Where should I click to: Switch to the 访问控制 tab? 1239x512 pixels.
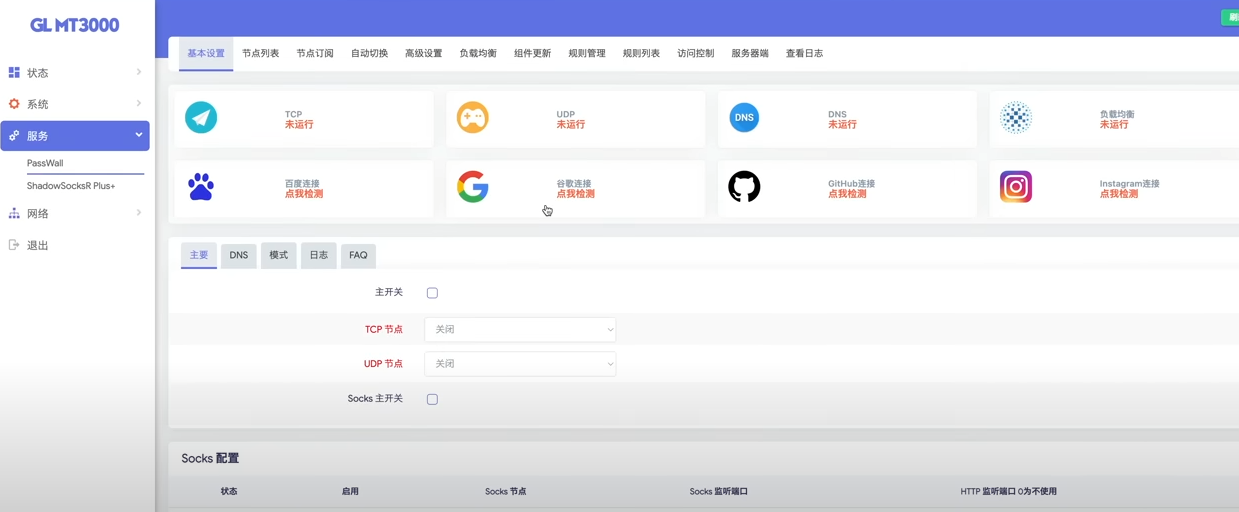pos(695,54)
